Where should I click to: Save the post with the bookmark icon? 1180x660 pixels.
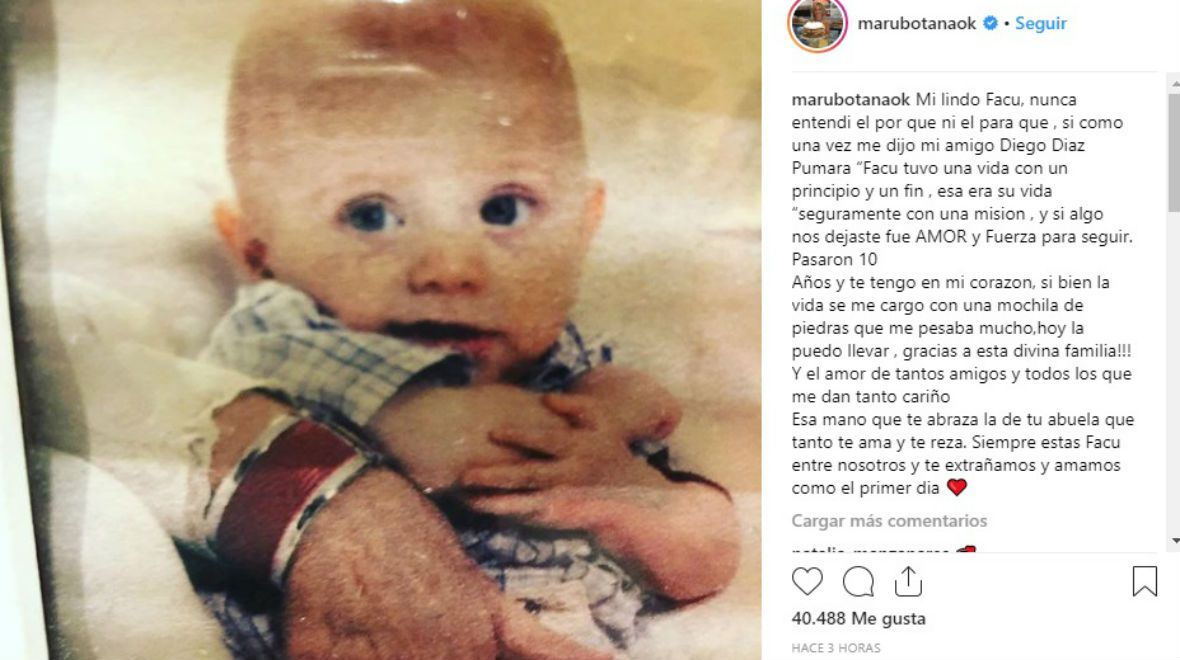[1145, 582]
